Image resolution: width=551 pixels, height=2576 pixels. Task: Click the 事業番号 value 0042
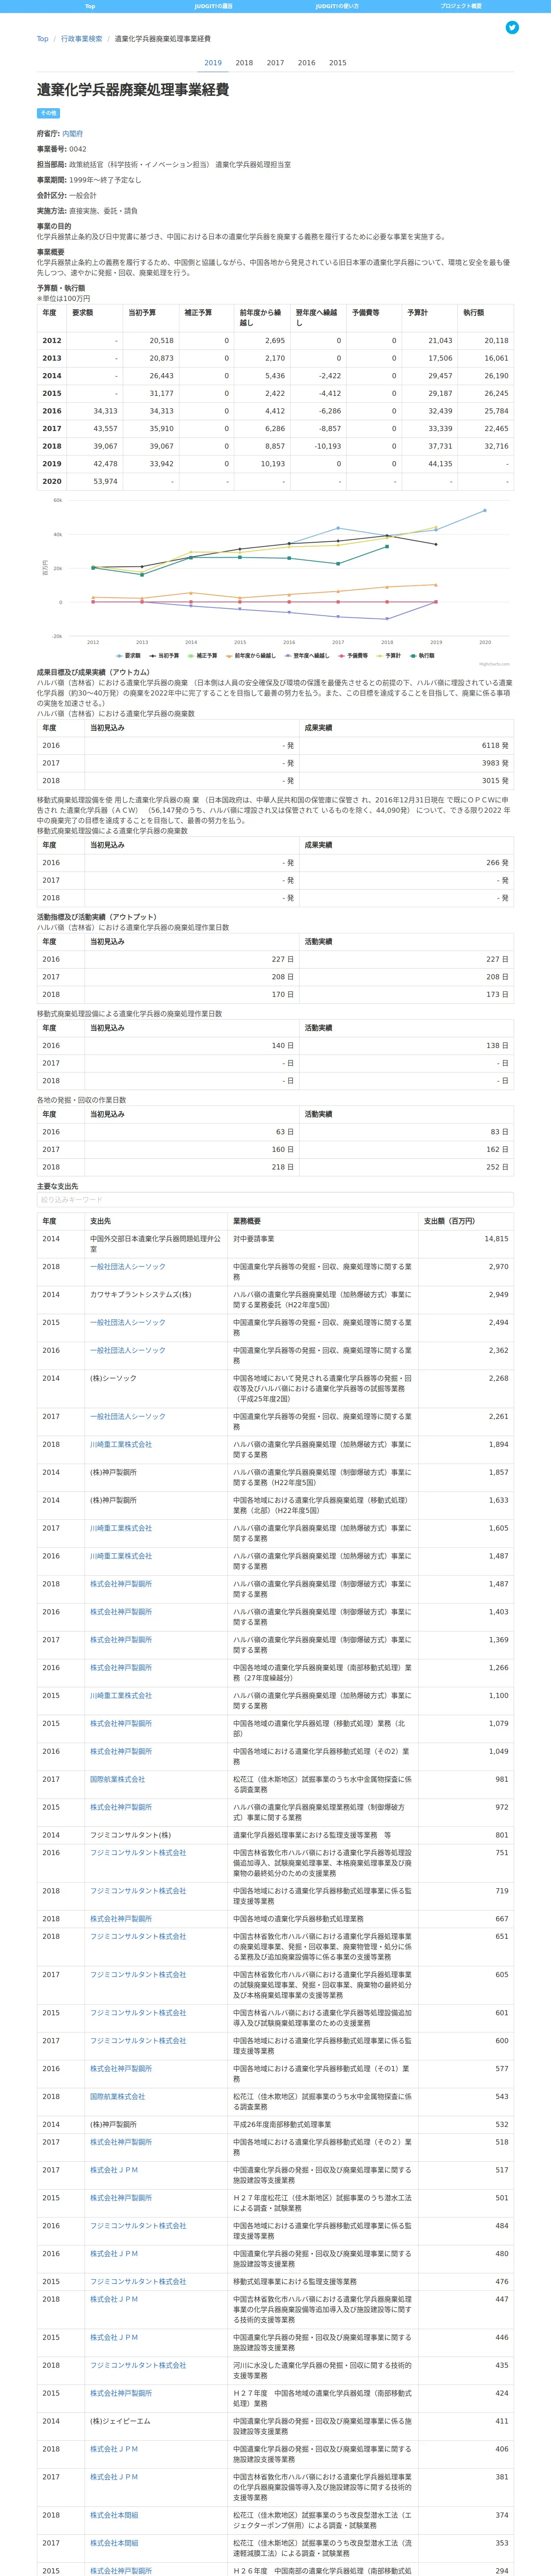click(x=78, y=149)
